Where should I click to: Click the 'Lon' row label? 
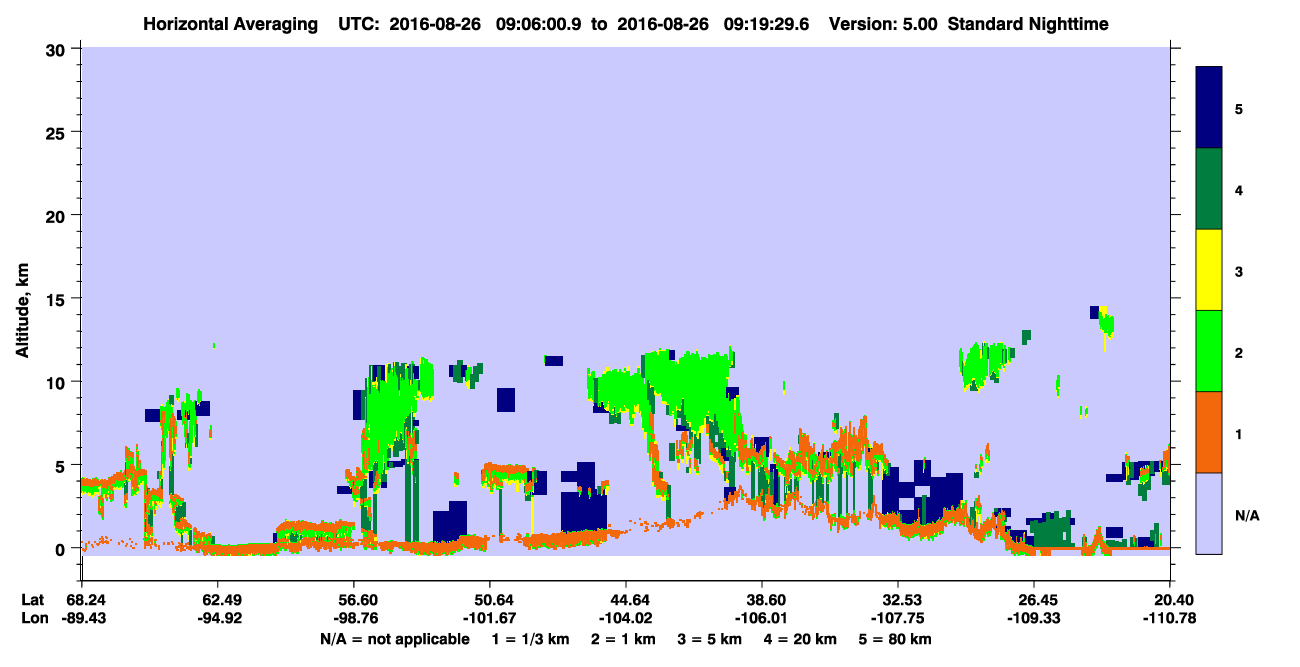(33, 617)
